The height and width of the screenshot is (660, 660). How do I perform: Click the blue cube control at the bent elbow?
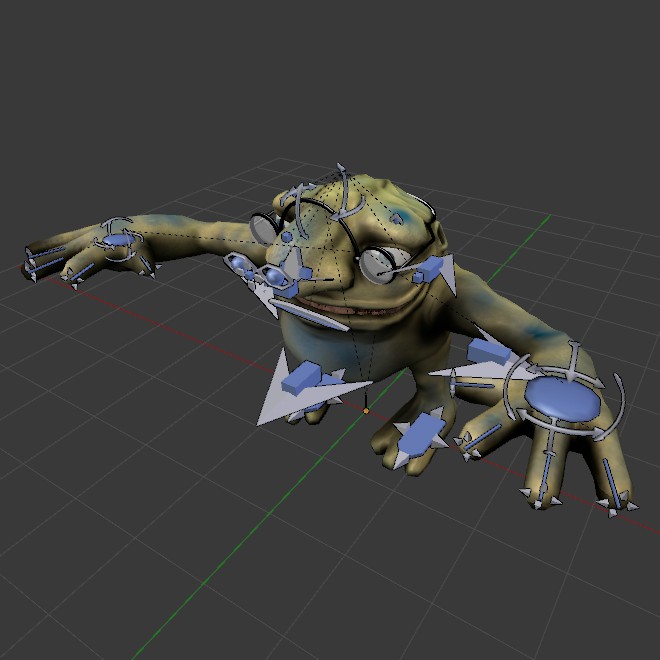tap(487, 352)
